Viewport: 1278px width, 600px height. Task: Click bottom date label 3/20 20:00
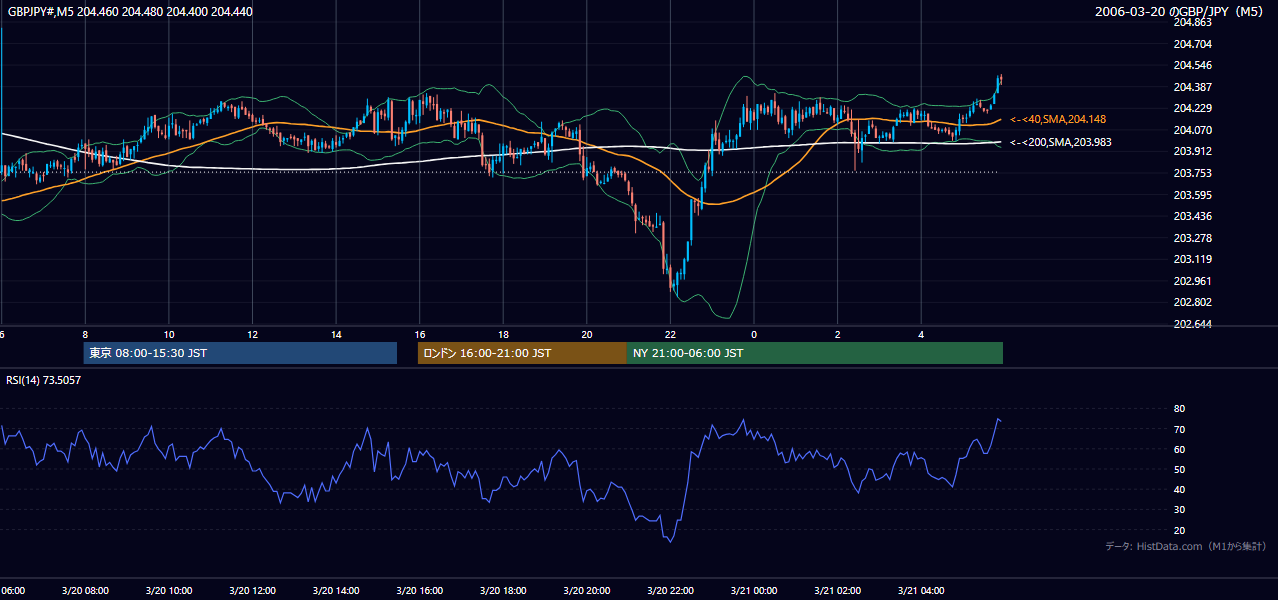(x=587, y=591)
